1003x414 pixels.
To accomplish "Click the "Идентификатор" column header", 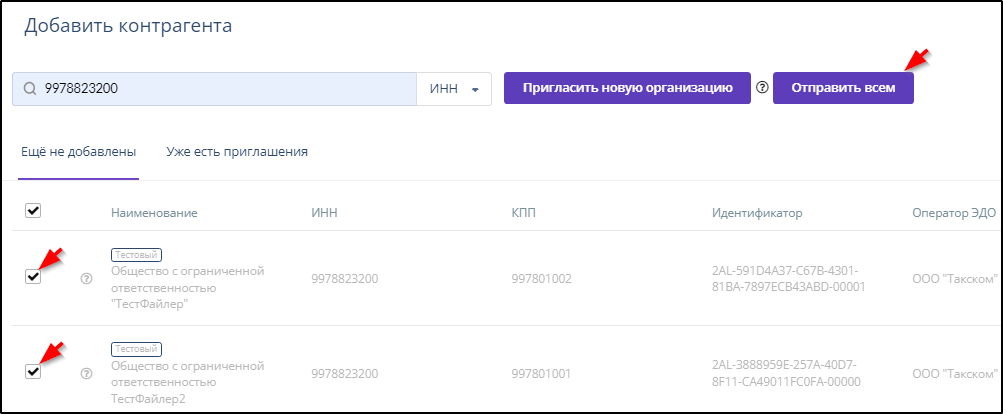I will click(757, 213).
